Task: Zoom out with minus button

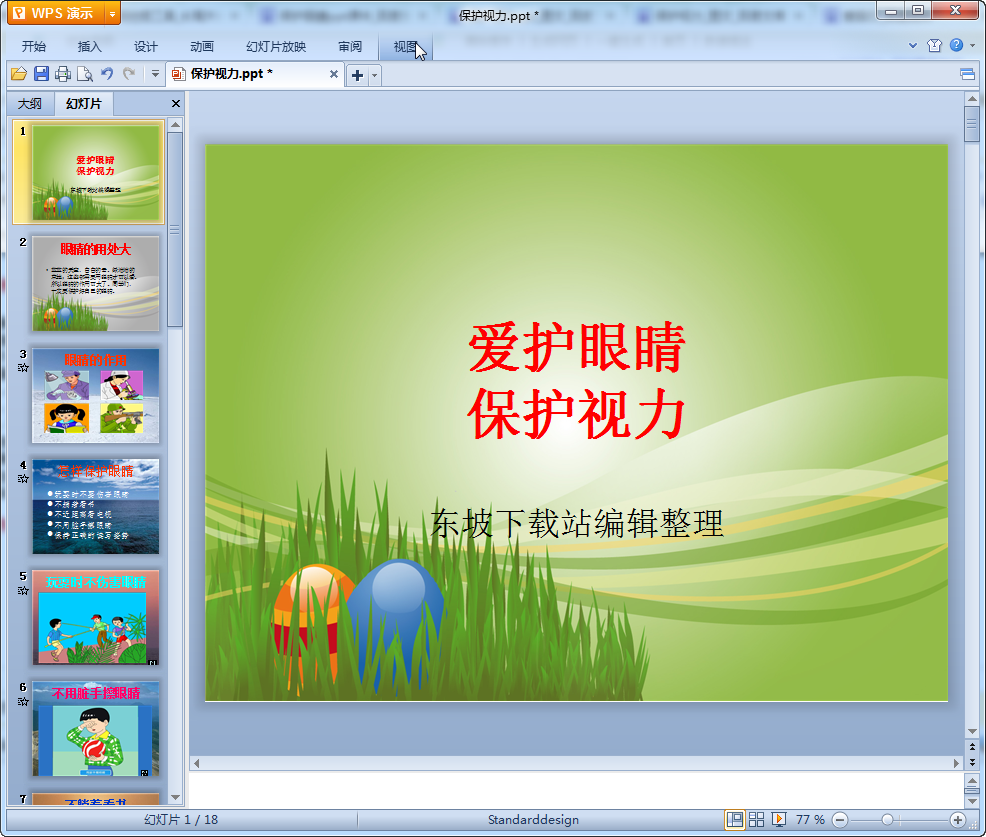Action: (840, 819)
